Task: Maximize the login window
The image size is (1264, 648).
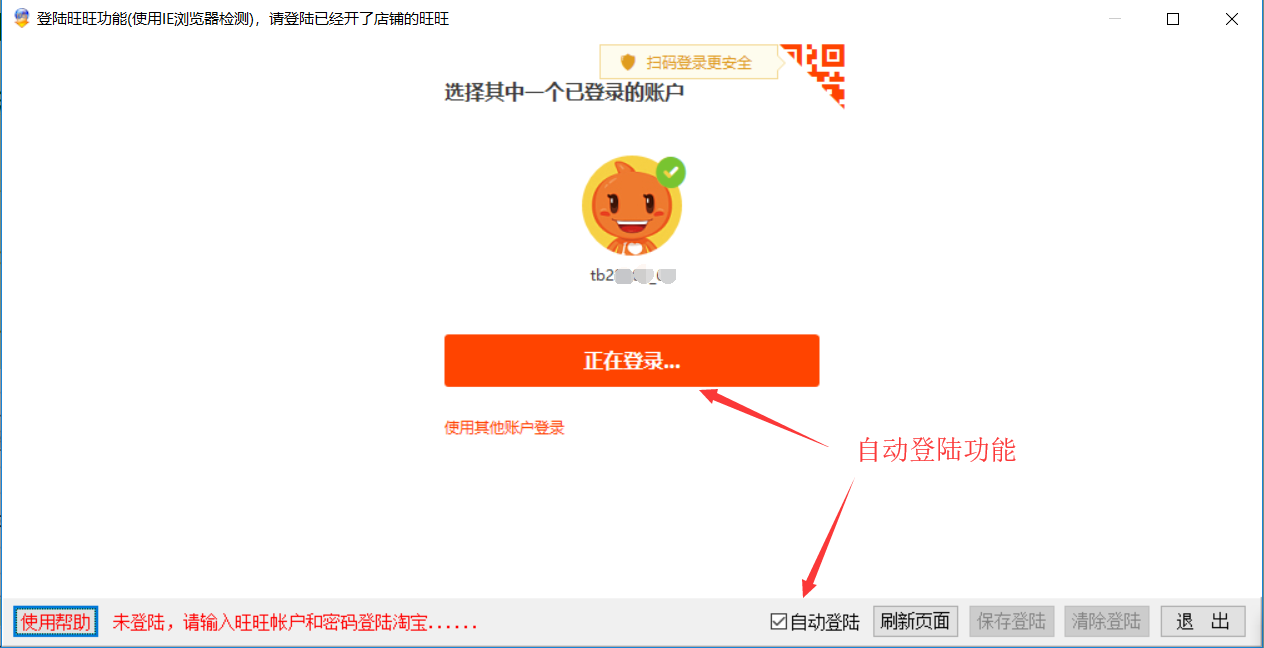Action: 1173,18
